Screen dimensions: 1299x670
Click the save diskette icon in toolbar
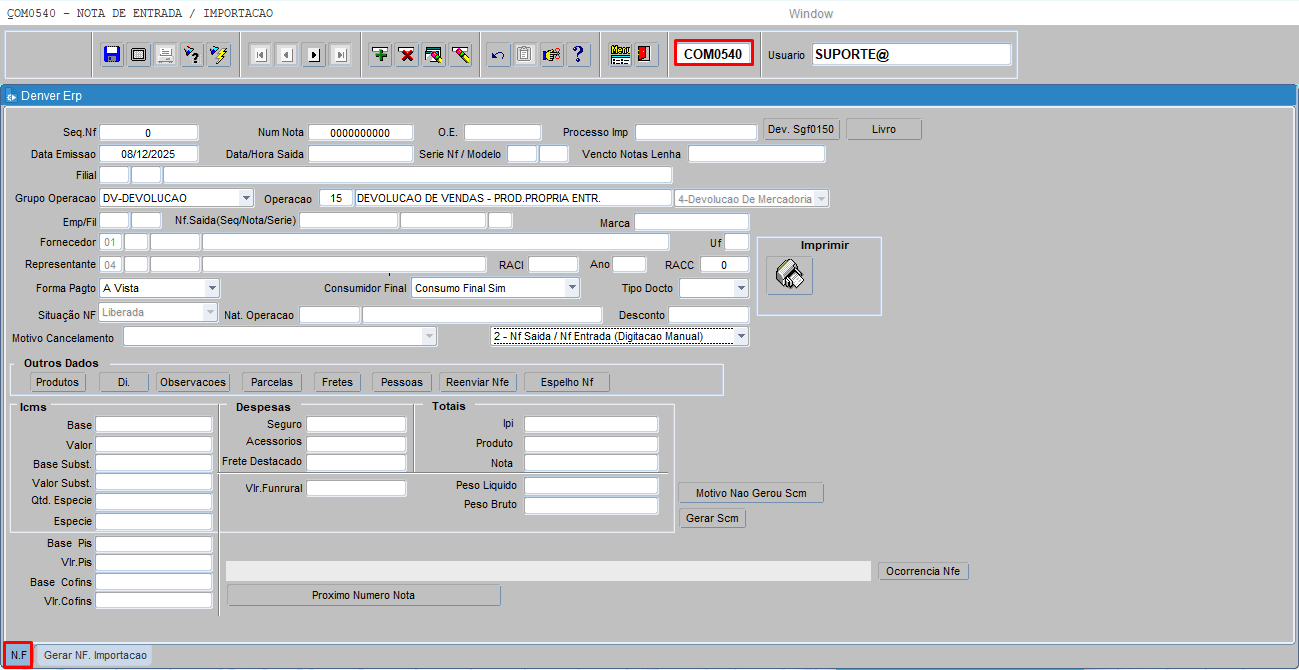[x=113, y=55]
